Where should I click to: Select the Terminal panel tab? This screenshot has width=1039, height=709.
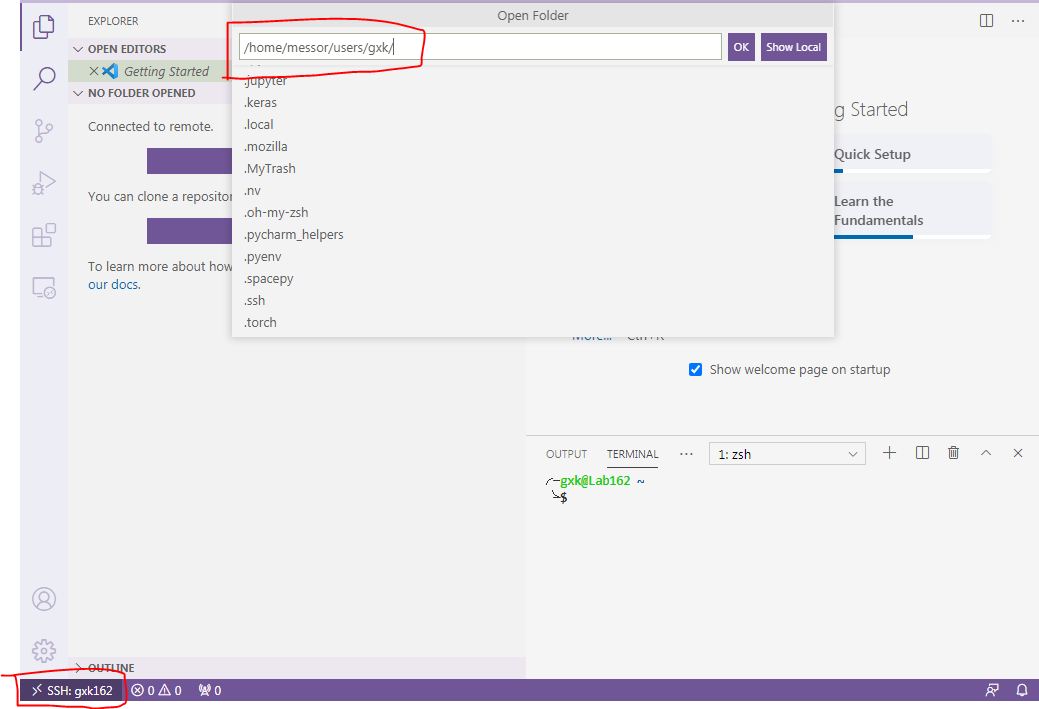coord(632,454)
